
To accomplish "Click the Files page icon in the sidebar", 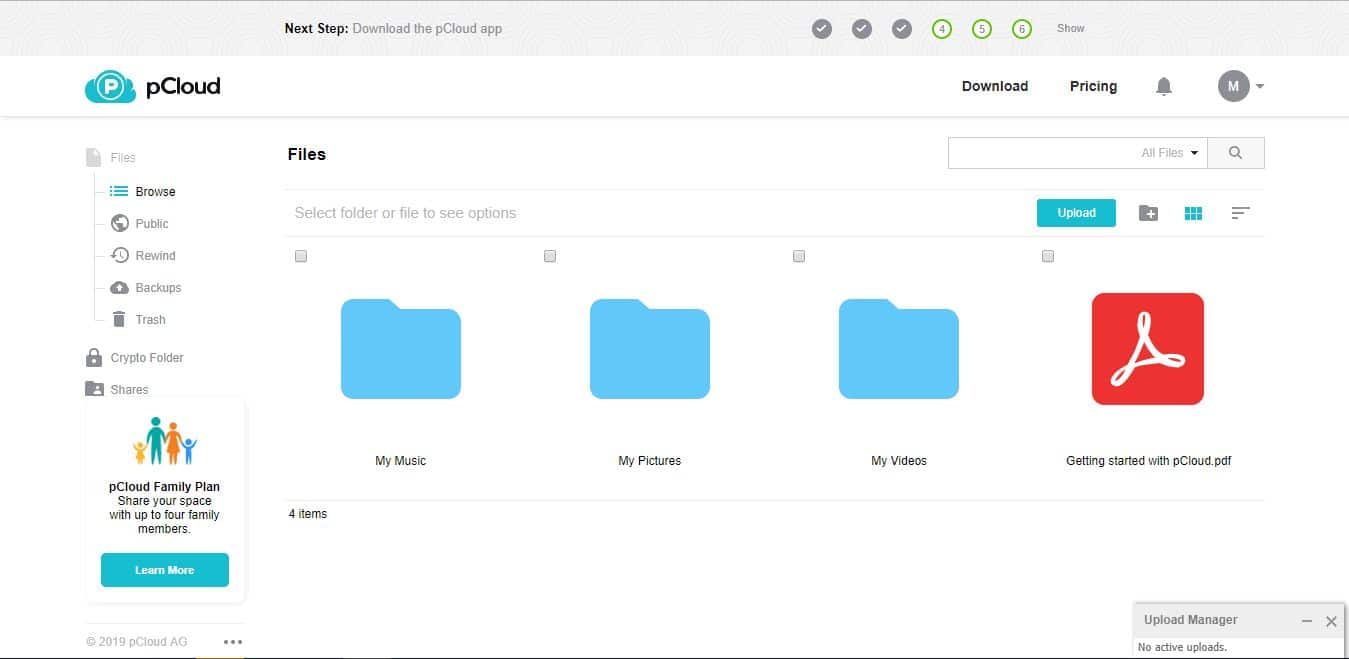I will point(93,158).
